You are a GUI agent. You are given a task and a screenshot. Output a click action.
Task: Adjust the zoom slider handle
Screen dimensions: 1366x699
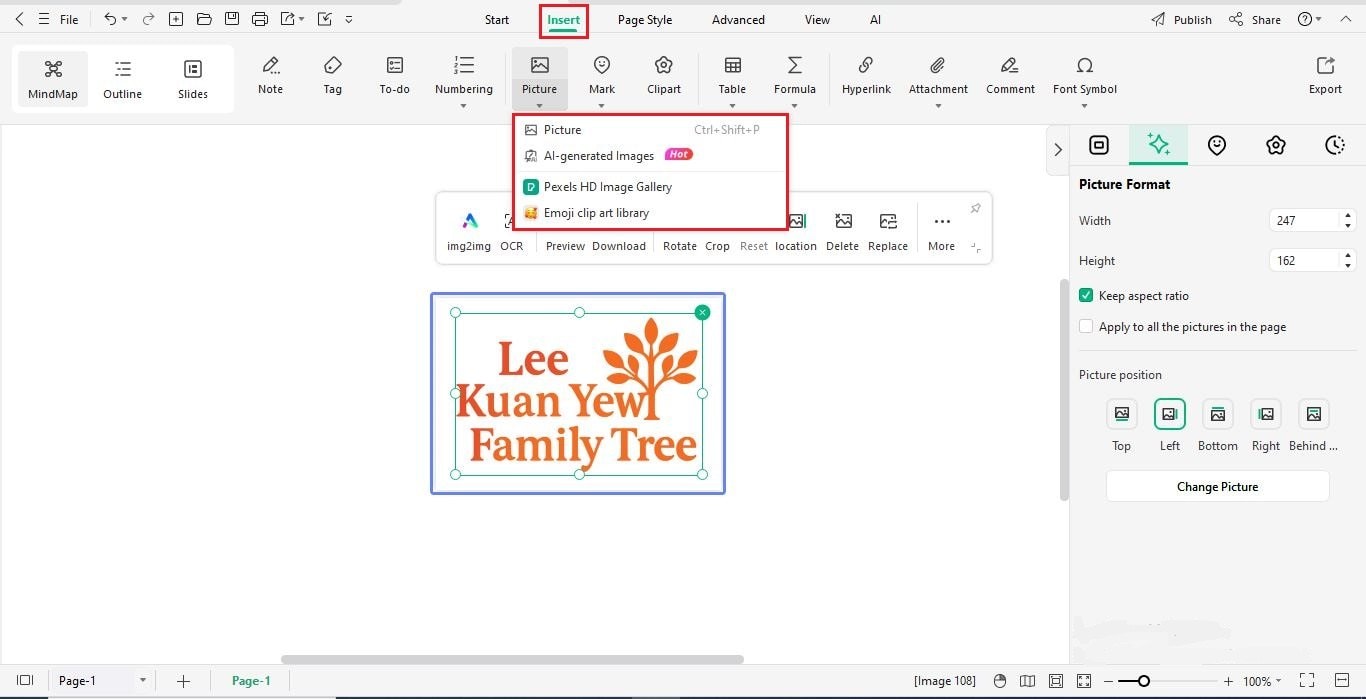(1143, 681)
